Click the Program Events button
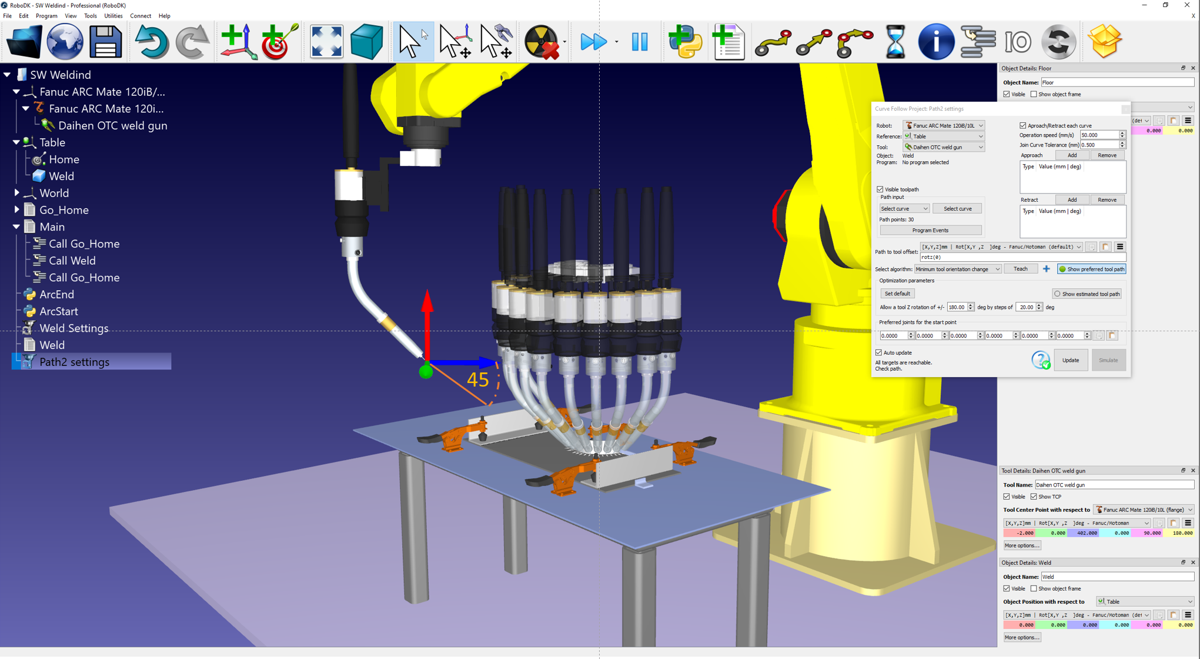The width and height of the screenshot is (1200, 659). coord(930,230)
